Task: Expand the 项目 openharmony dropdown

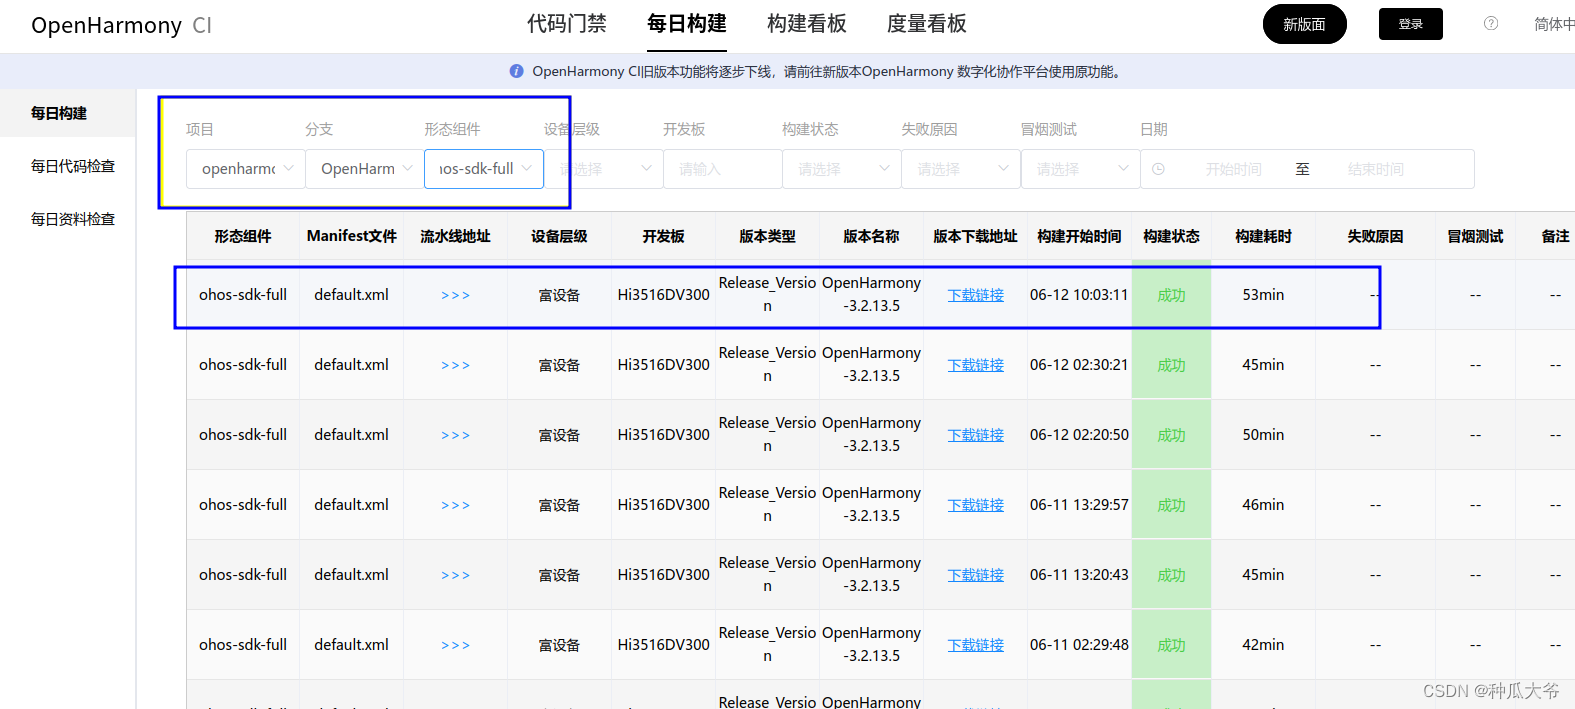Action: 245,169
